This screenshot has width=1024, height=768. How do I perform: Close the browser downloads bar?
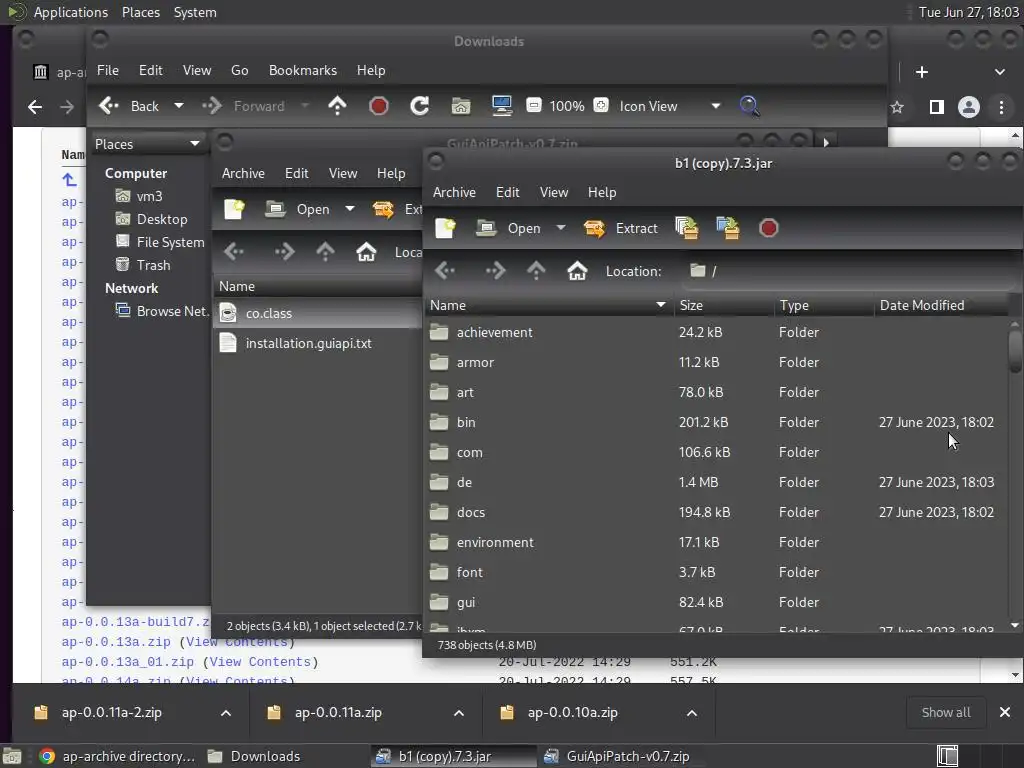(x=1004, y=712)
